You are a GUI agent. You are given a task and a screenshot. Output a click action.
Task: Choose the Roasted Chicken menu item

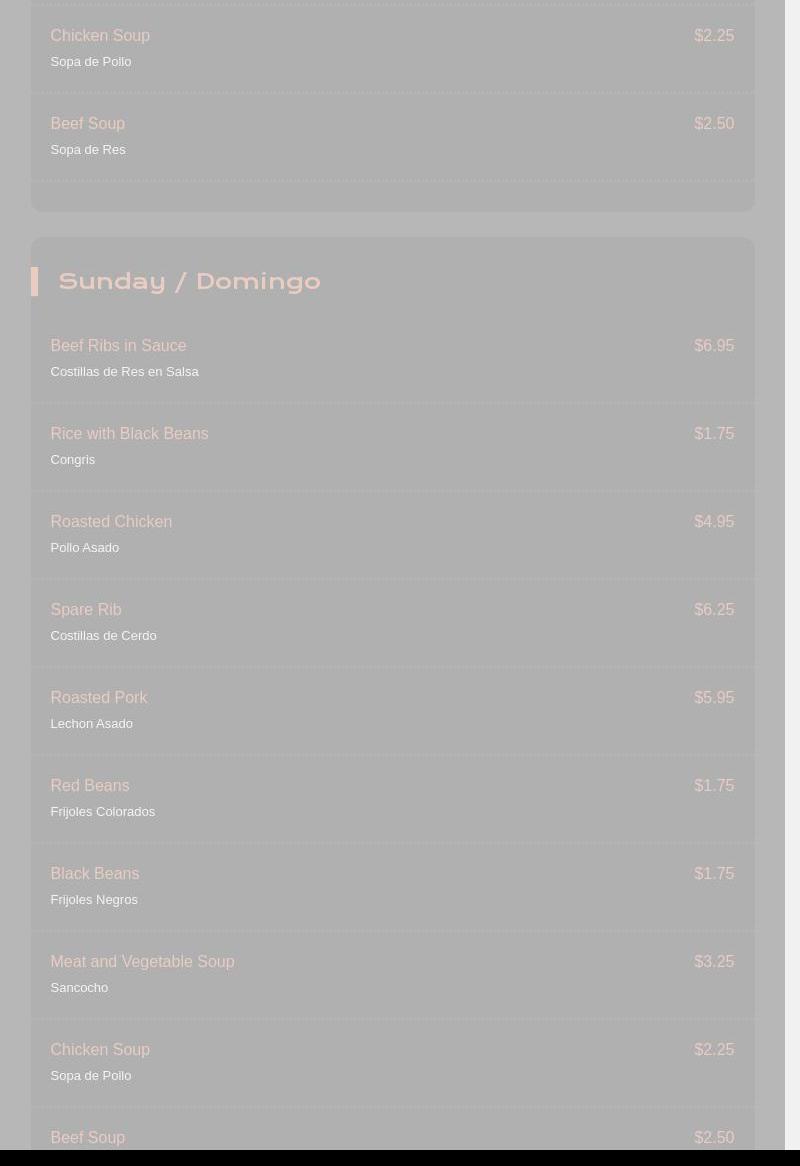coord(111,522)
